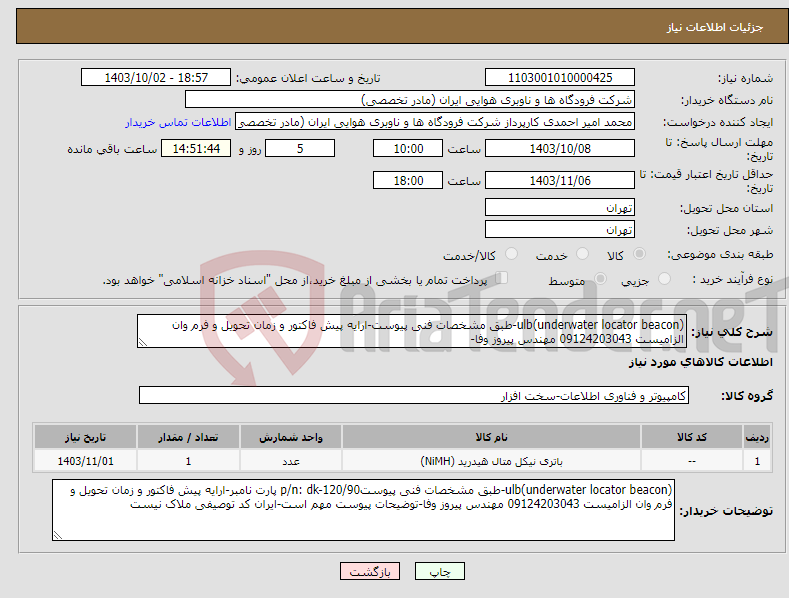Click the quantity cell 1 in item row
This screenshot has height=598, width=789.
pyautogui.click(x=188, y=461)
